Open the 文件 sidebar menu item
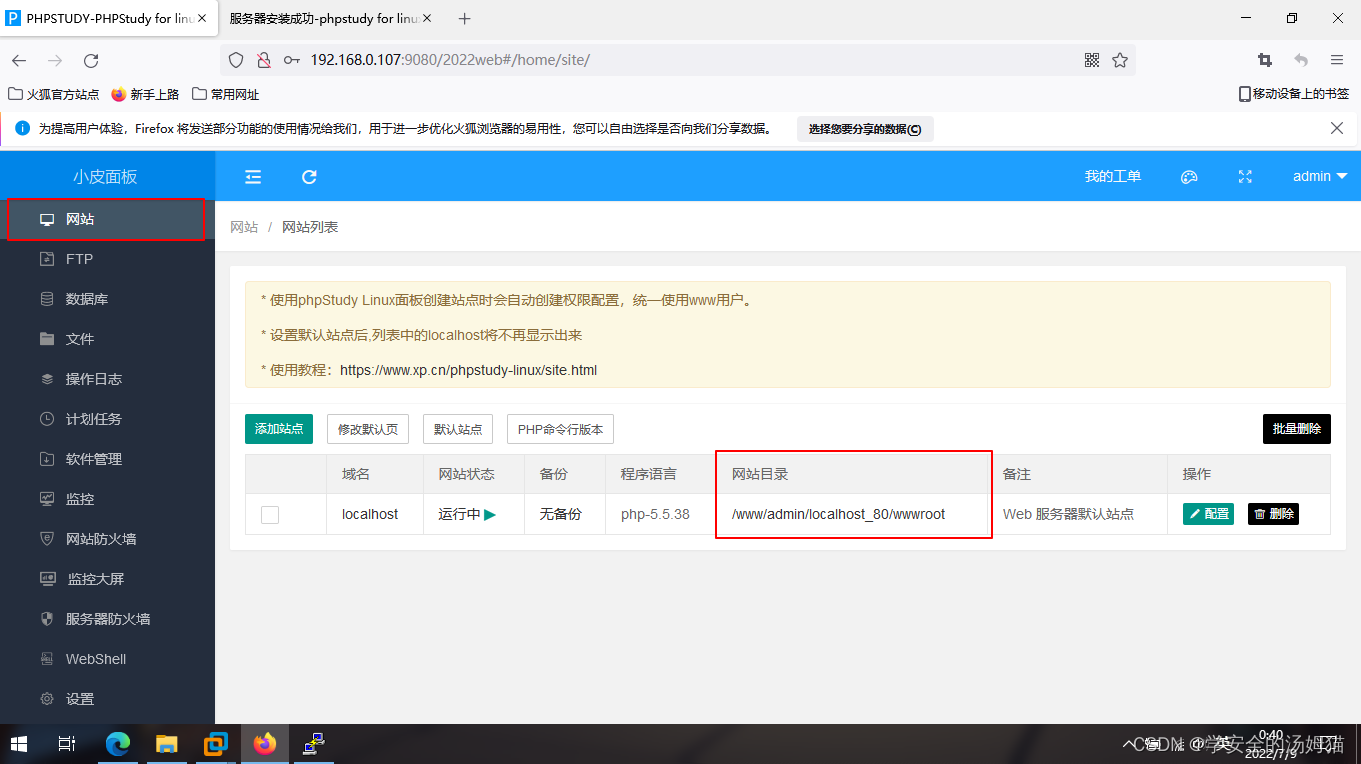The height and width of the screenshot is (764, 1361). coord(107,339)
